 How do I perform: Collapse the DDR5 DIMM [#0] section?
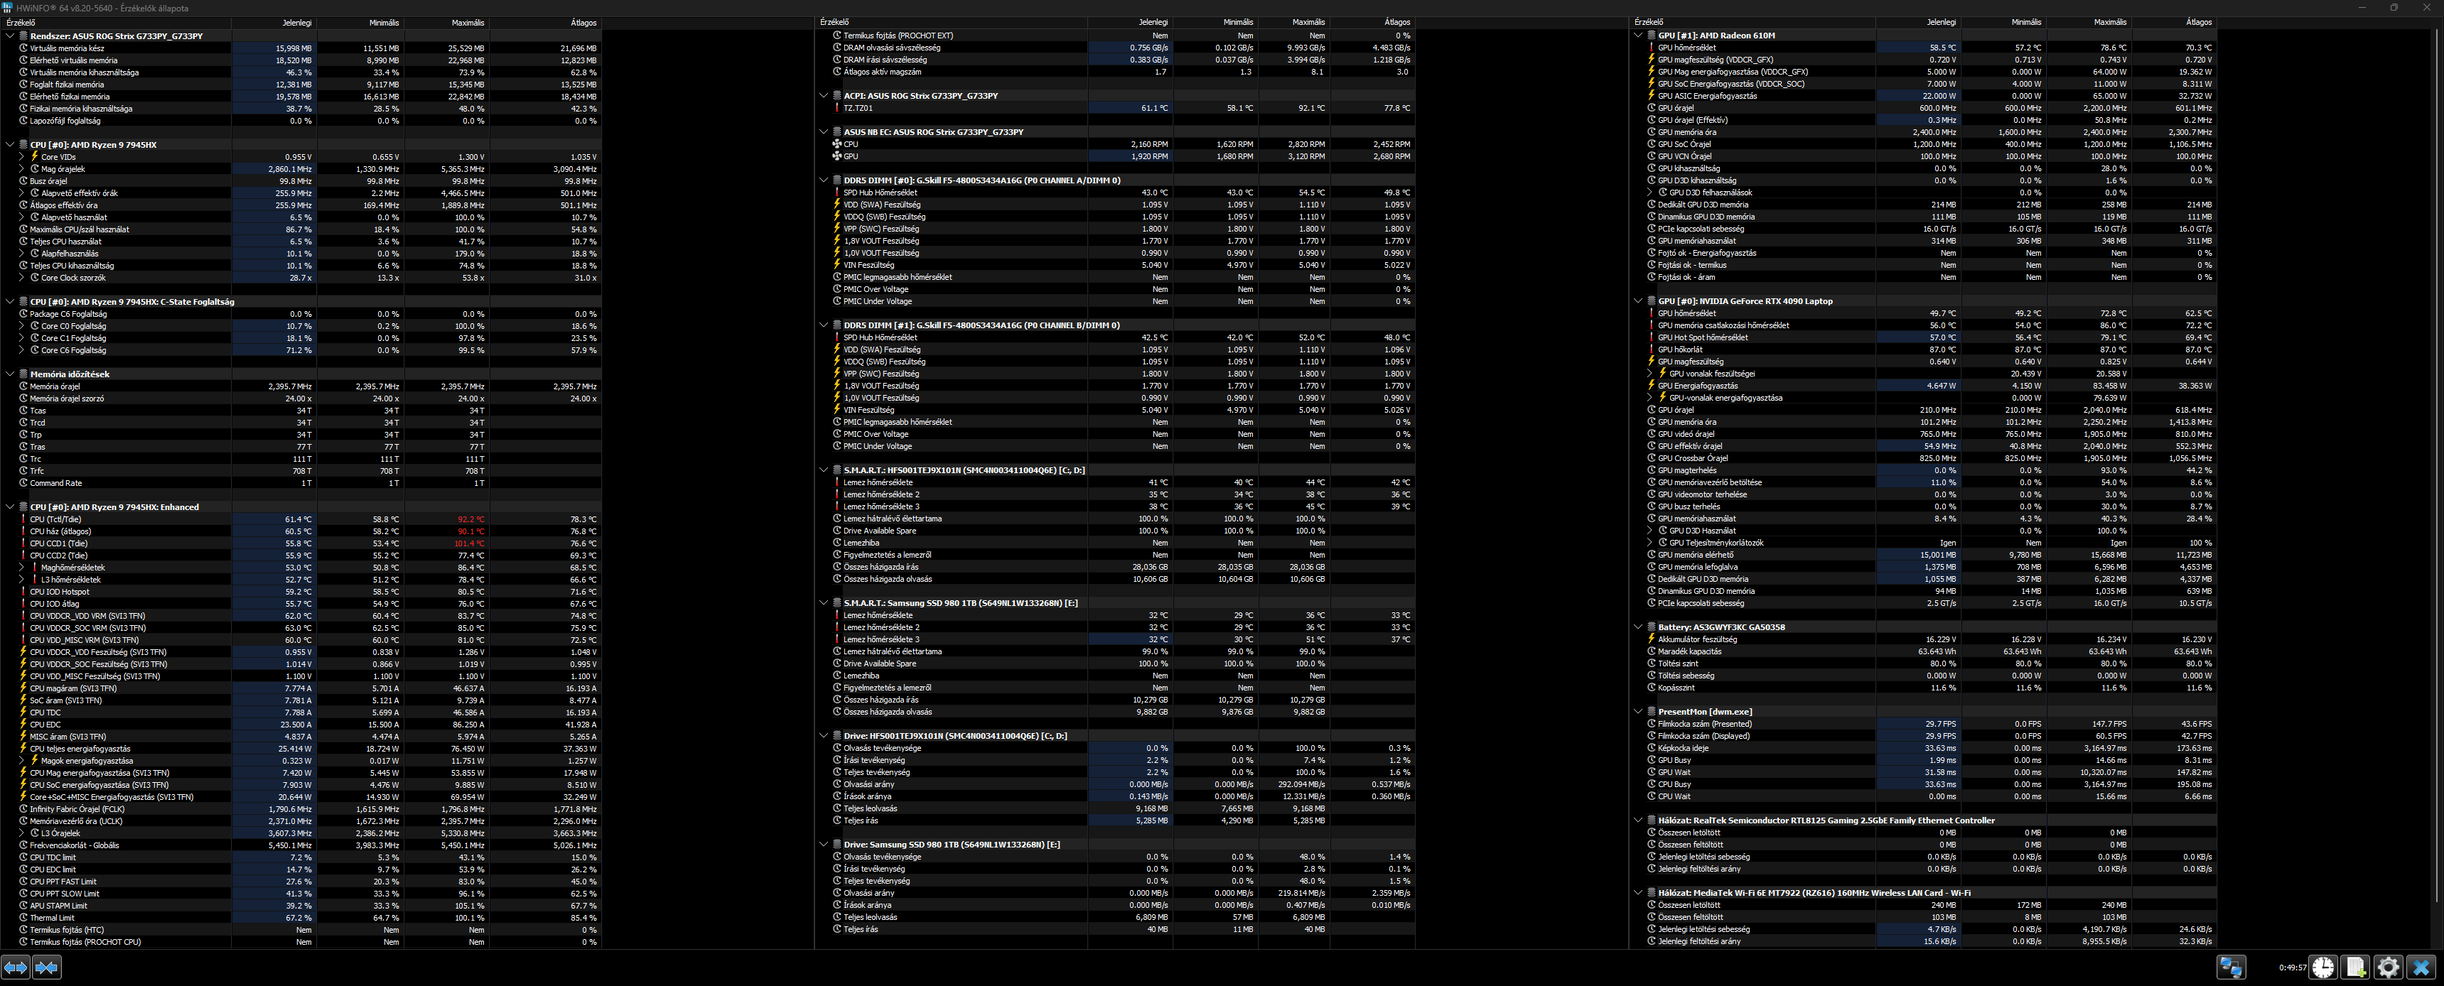(824, 181)
